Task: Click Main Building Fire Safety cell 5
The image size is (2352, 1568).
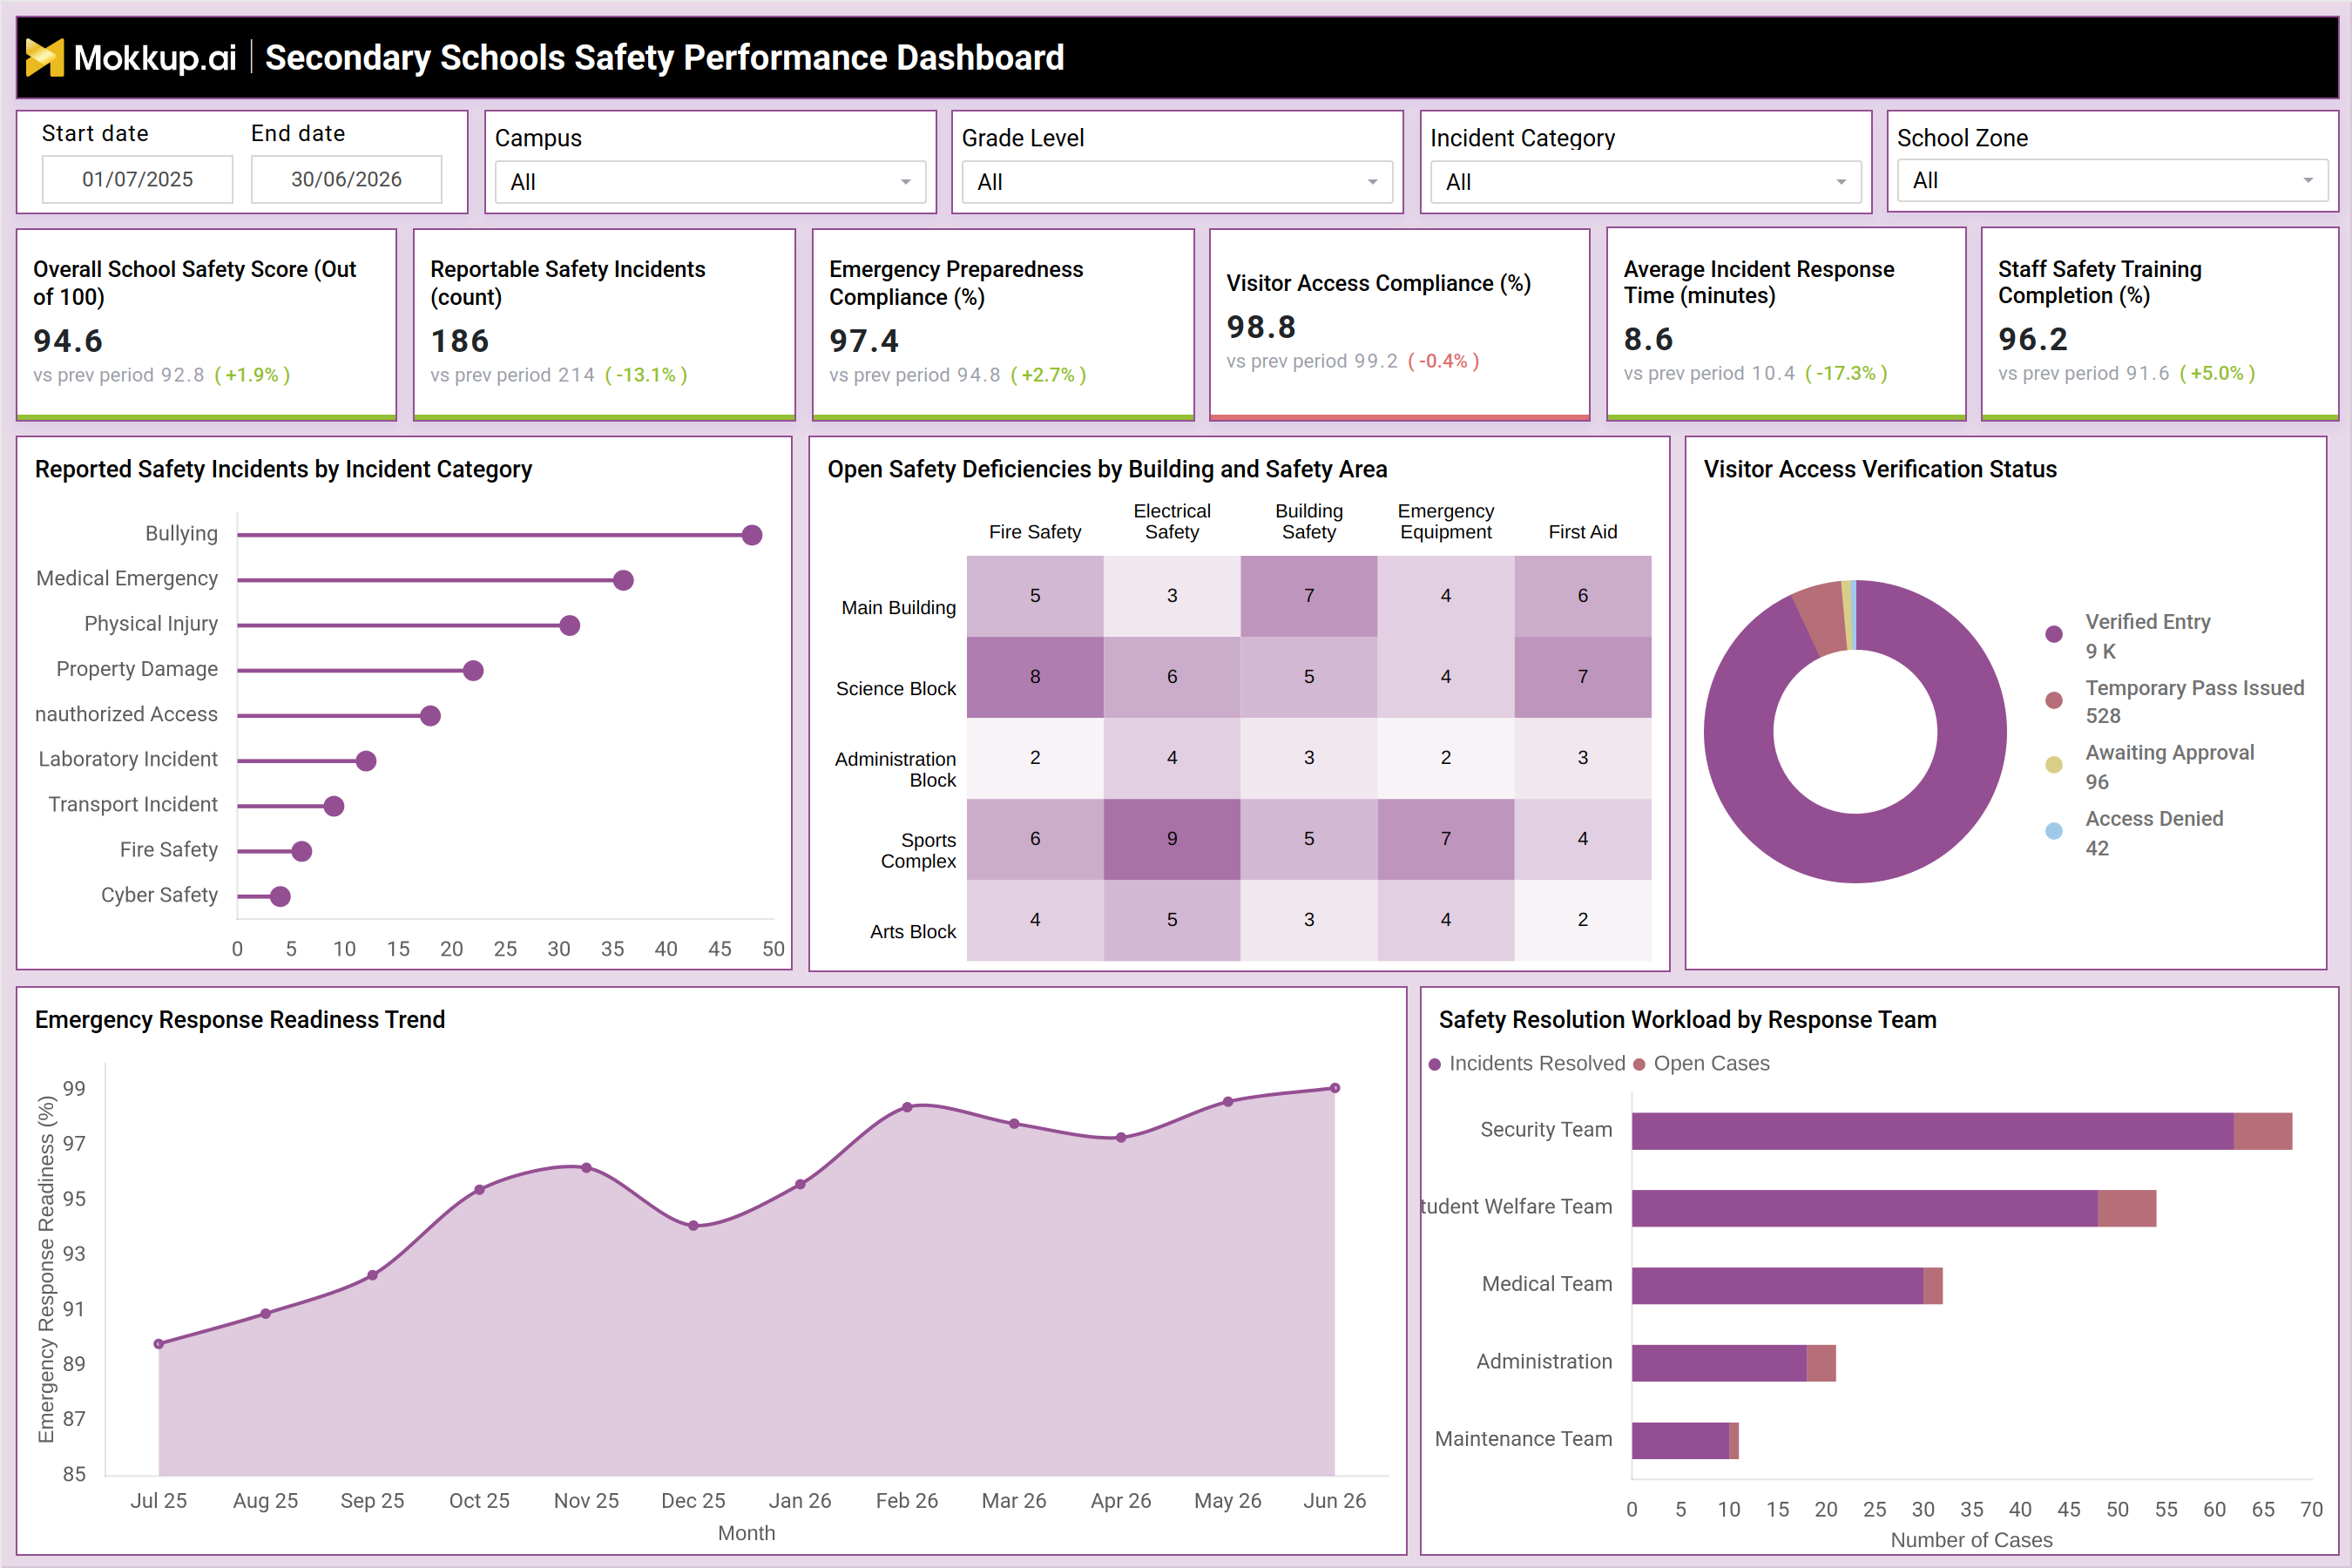Action: tap(1035, 596)
